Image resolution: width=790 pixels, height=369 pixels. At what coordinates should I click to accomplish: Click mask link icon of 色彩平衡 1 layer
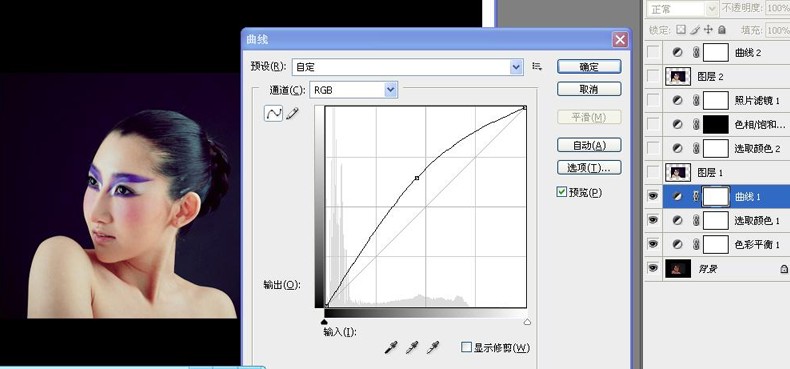696,244
